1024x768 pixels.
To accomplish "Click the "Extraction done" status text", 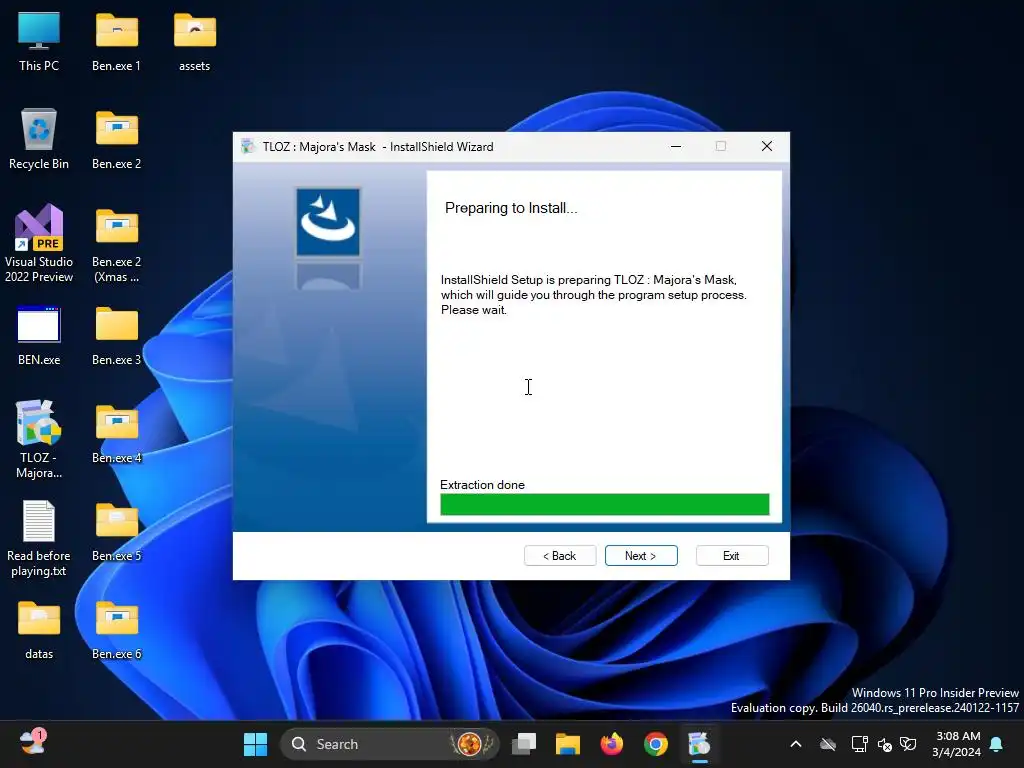I will pos(482,485).
